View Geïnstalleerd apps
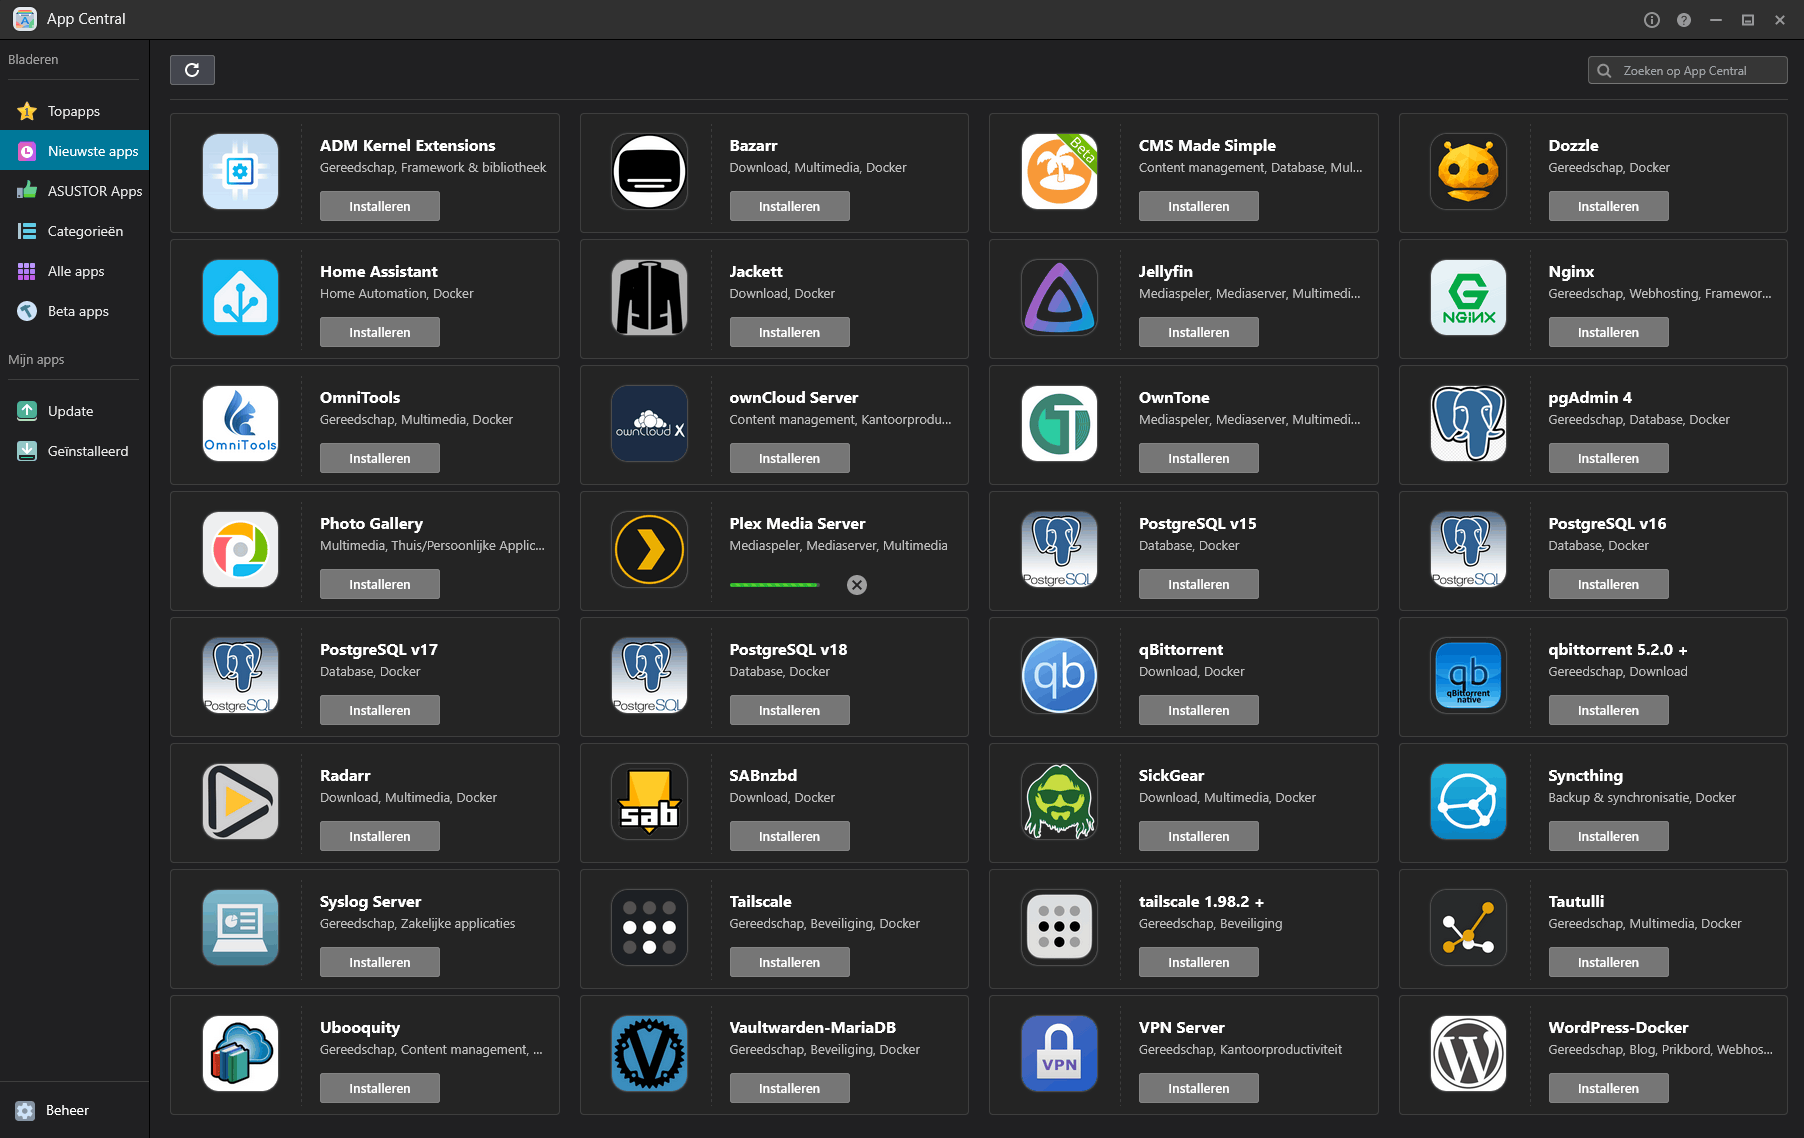 pos(74,451)
